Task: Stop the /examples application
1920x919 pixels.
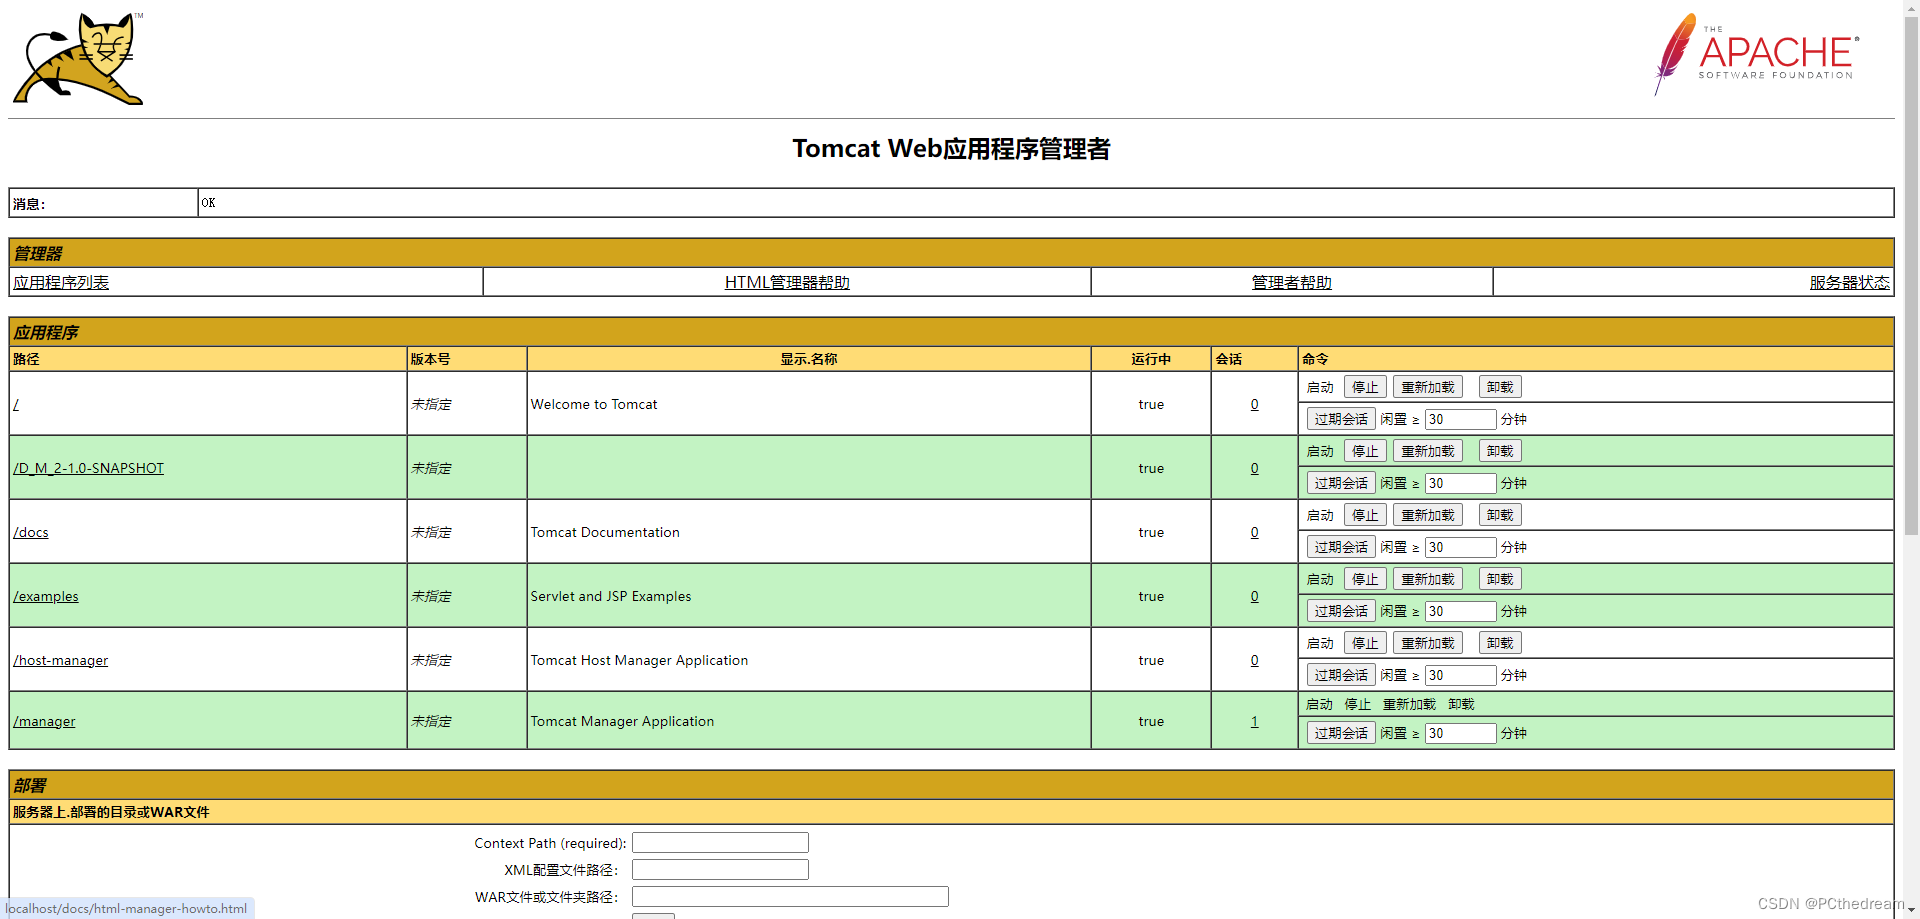Action: (x=1365, y=579)
